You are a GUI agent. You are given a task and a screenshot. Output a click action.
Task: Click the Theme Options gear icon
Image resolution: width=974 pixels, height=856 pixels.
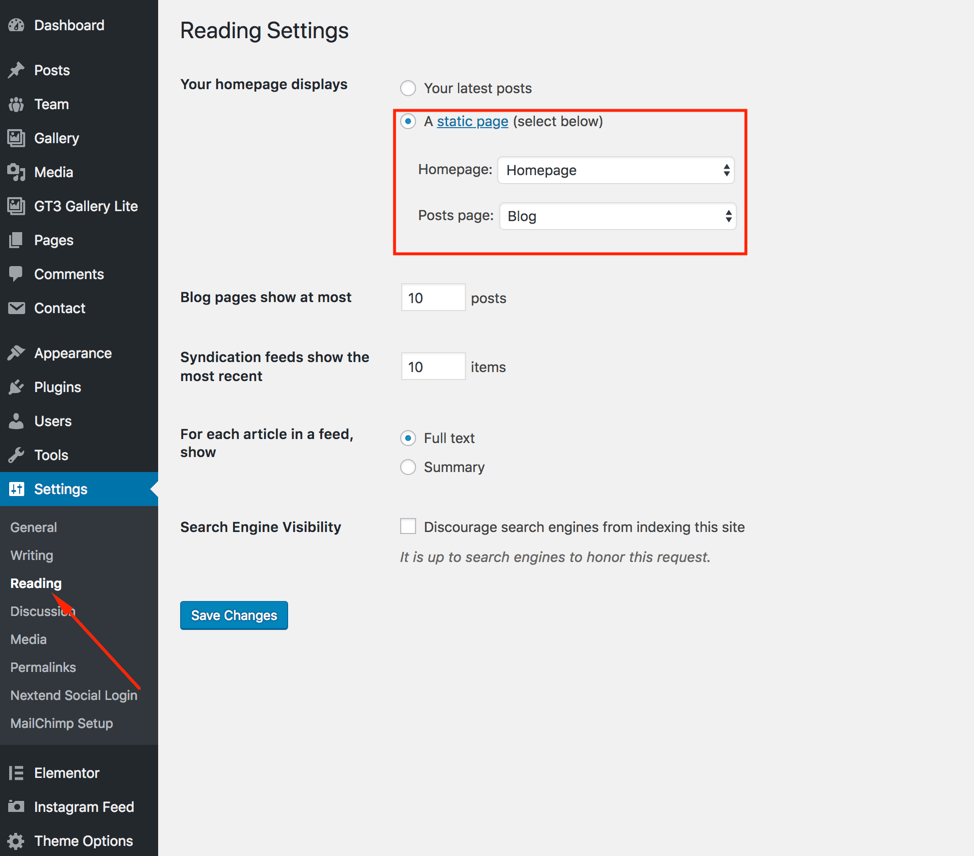(x=16, y=841)
